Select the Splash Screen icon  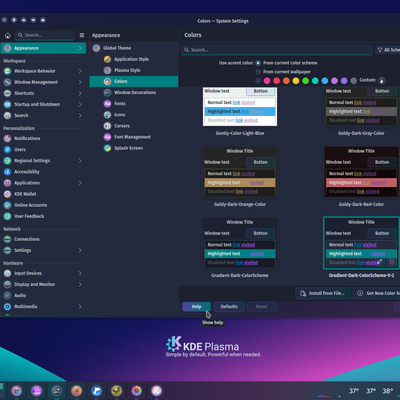[x=107, y=148]
